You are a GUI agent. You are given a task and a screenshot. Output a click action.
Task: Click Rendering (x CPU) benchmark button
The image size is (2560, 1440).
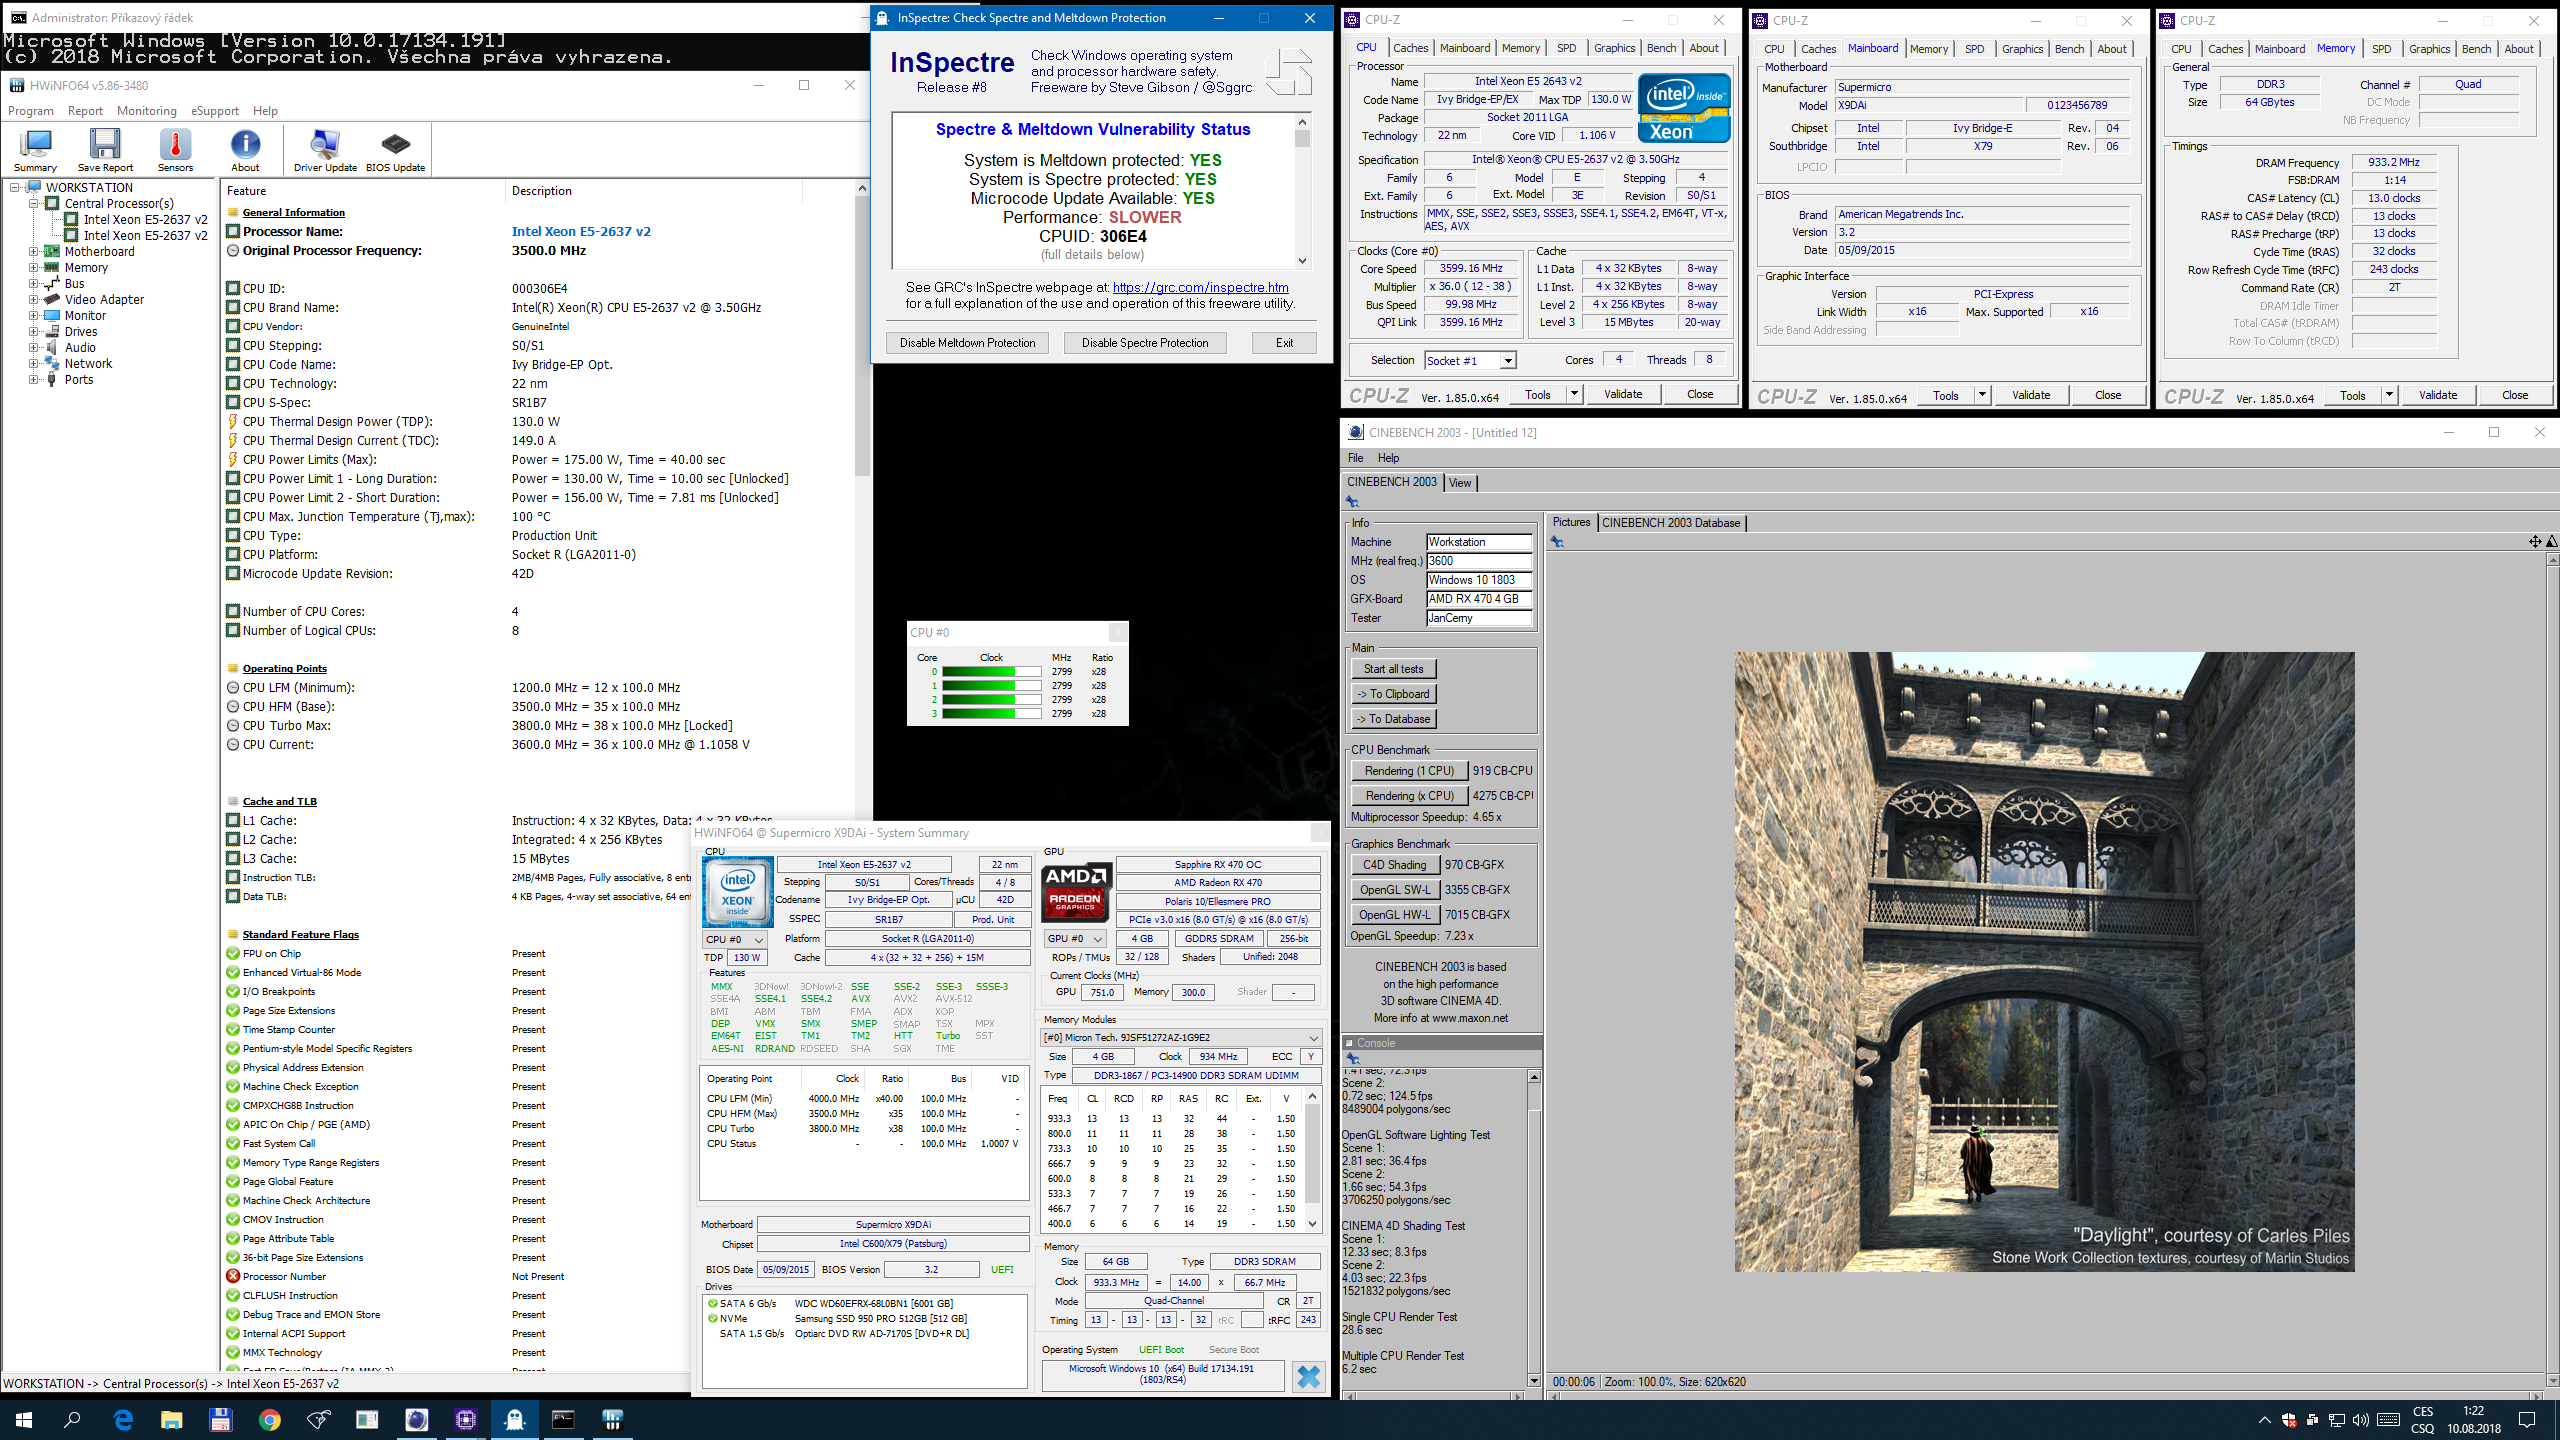pos(1409,796)
